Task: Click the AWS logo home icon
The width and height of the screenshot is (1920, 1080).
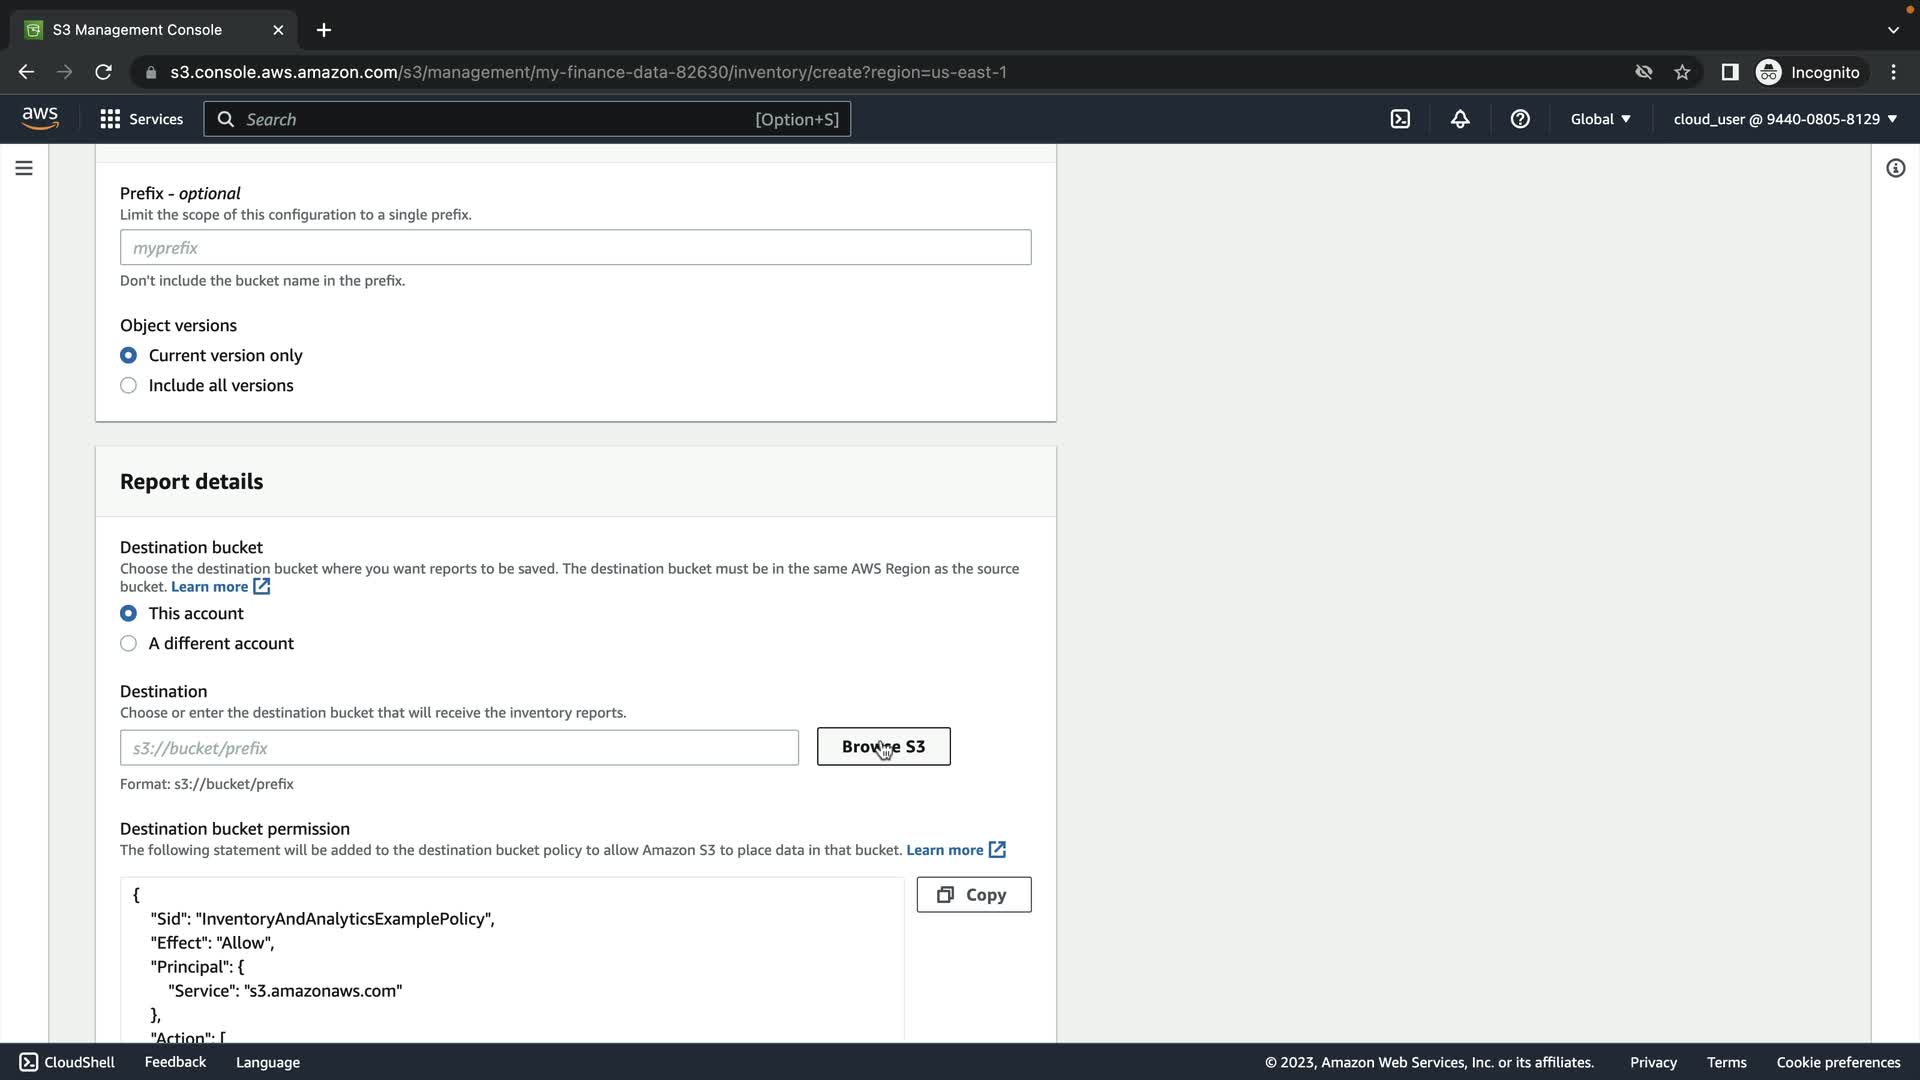Action: pos(40,118)
